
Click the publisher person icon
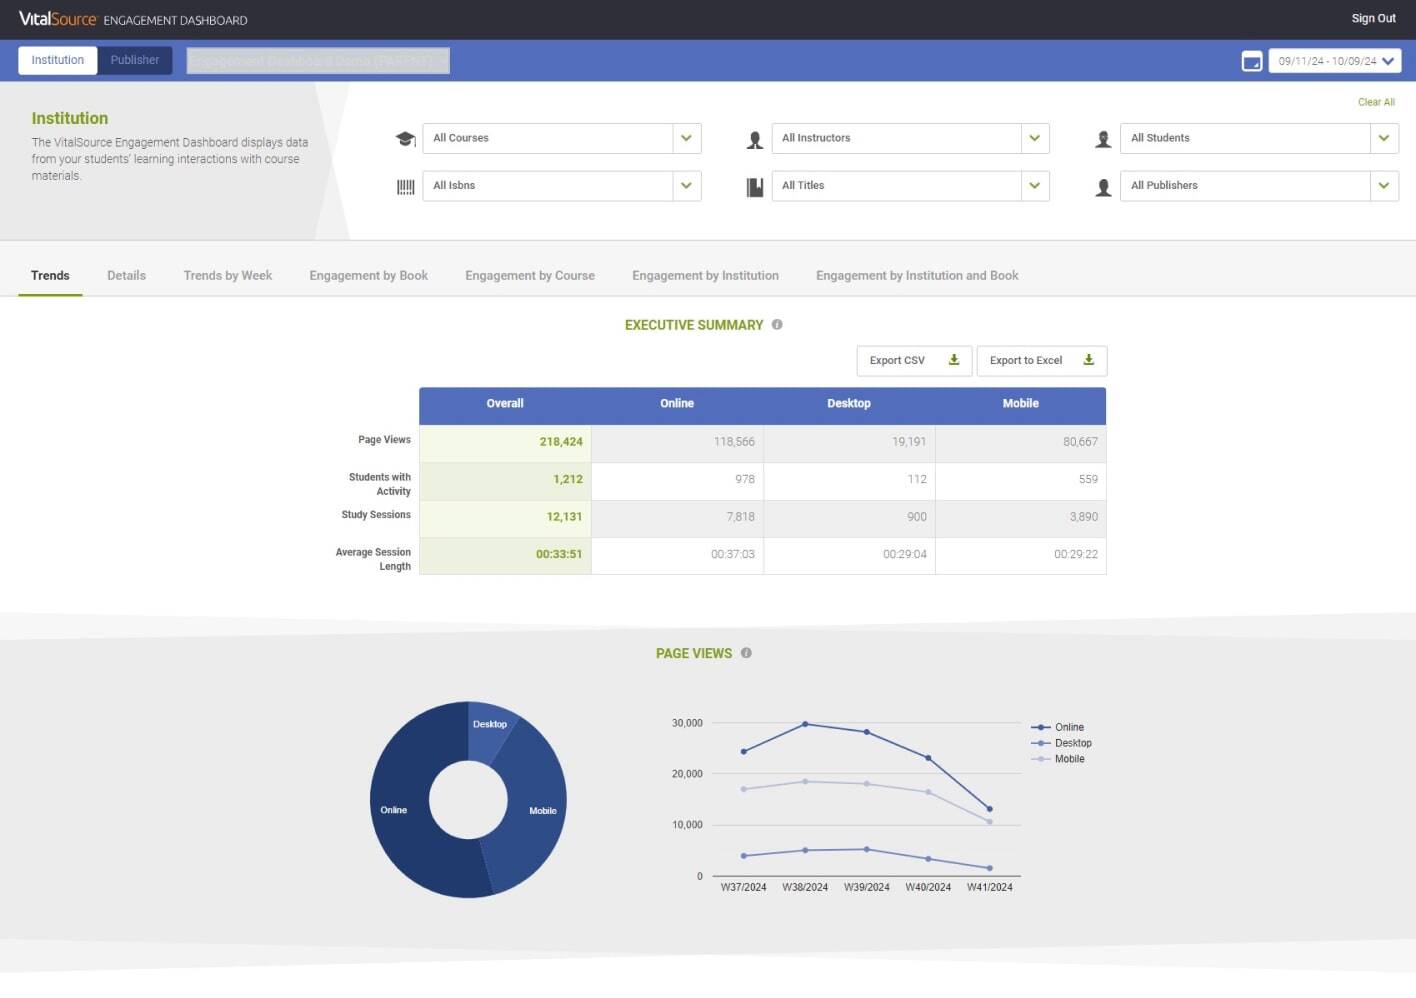(x=1103, y=187)
